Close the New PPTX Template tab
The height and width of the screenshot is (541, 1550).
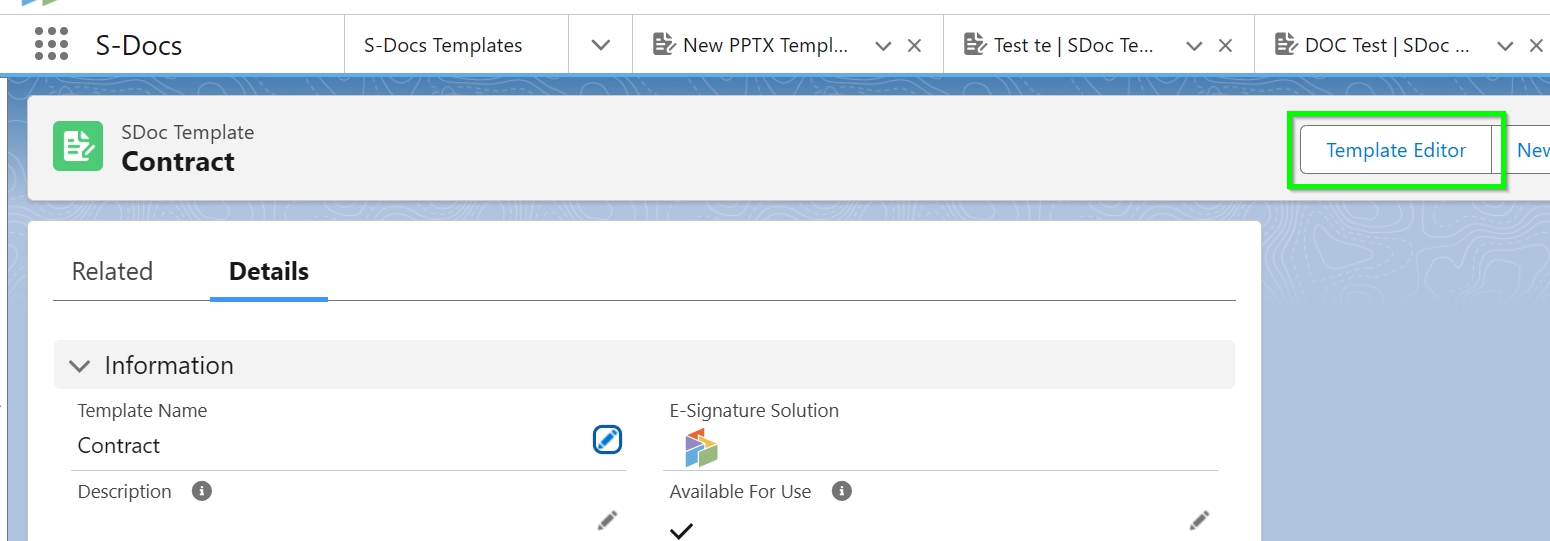point(913,45)
